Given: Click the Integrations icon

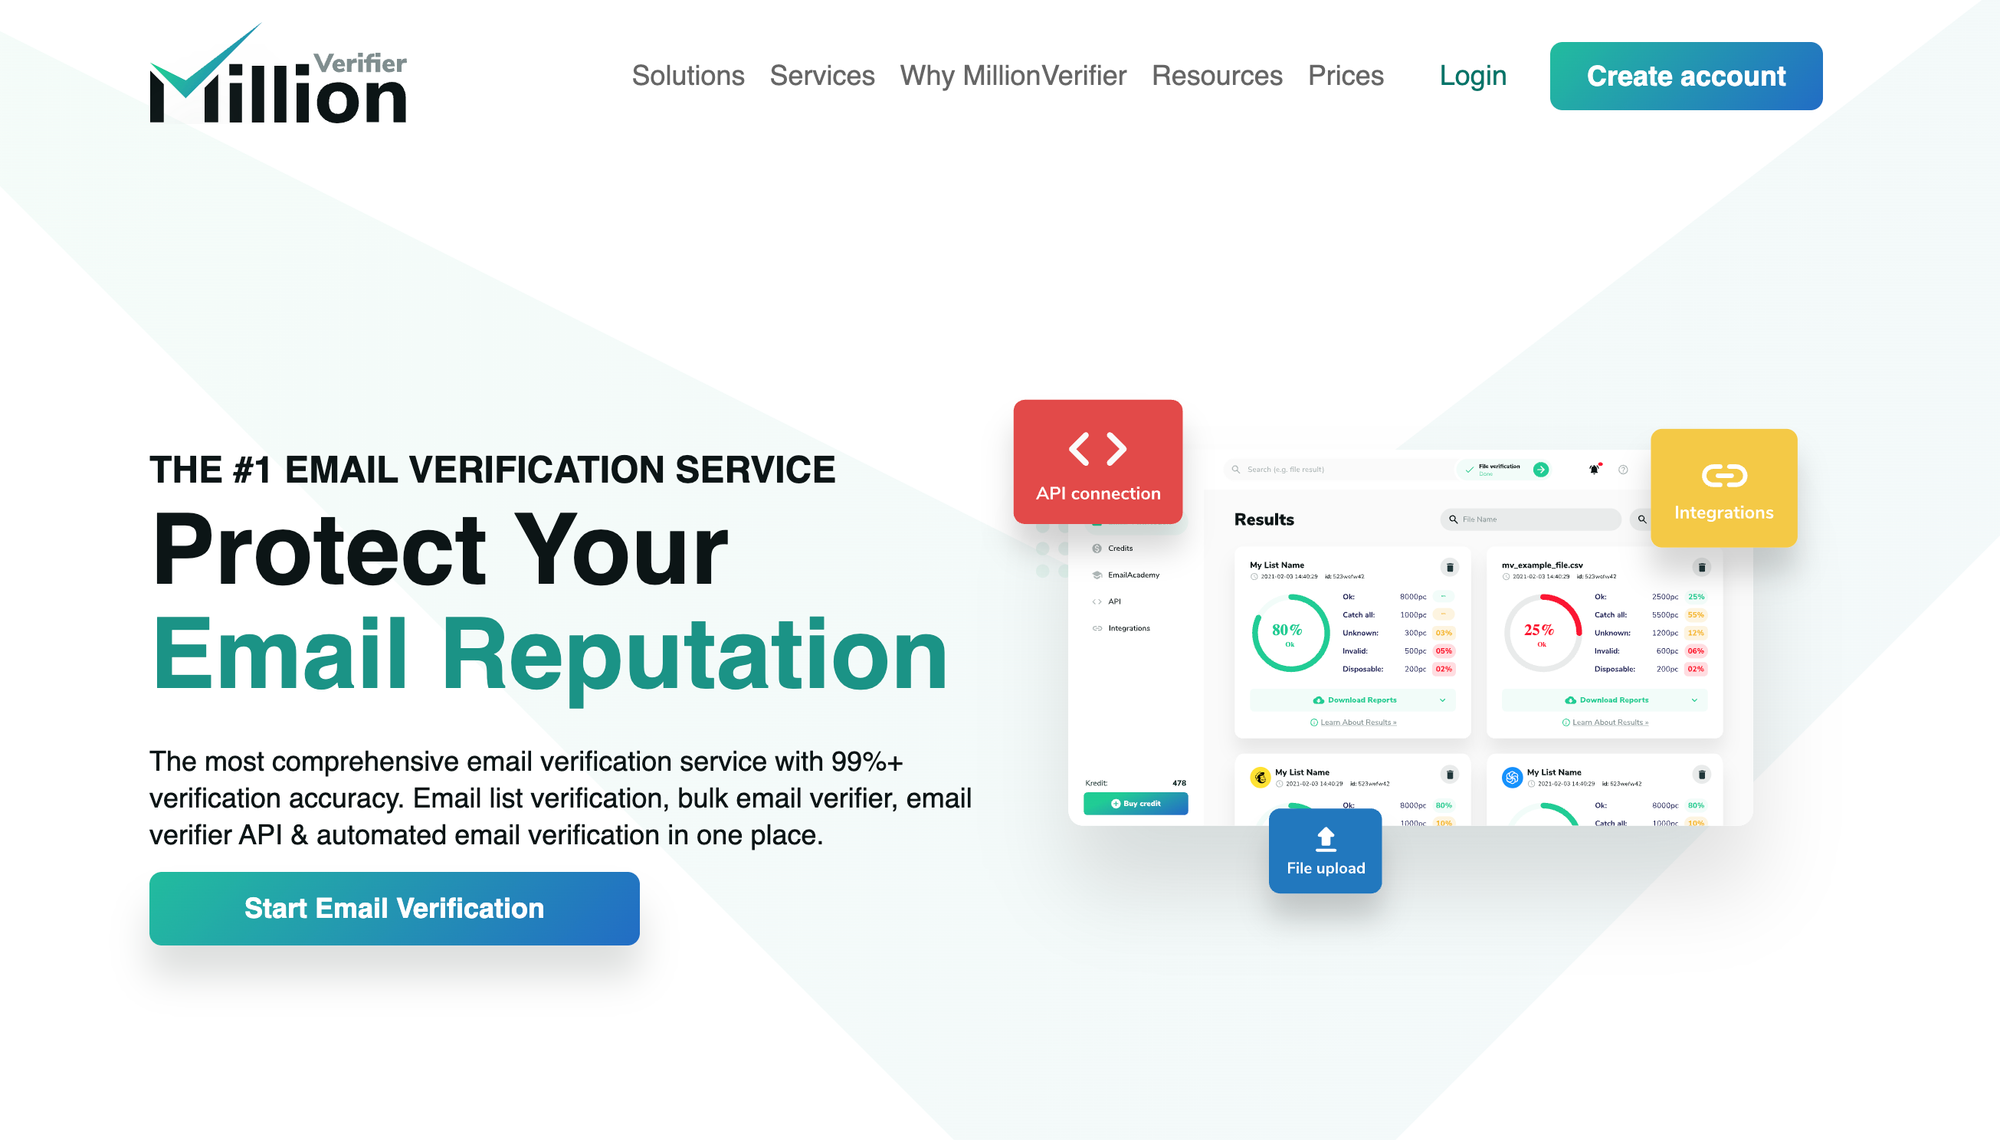Looking at the screenshot, I should point(1723,479).
